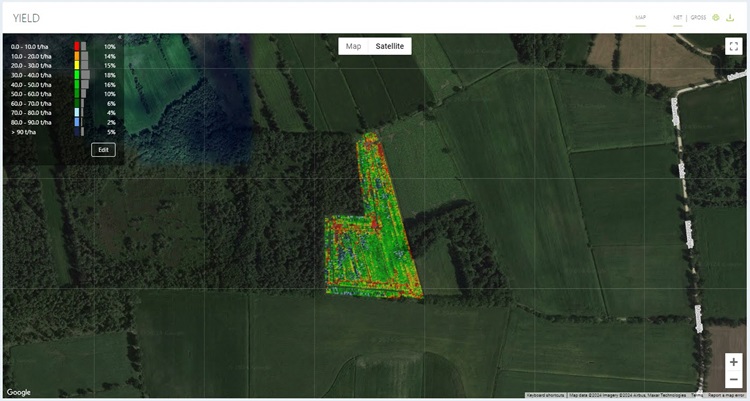Click the green locate target icon
This screenshot has height=401, width=750.
click(x=716, y=18)
